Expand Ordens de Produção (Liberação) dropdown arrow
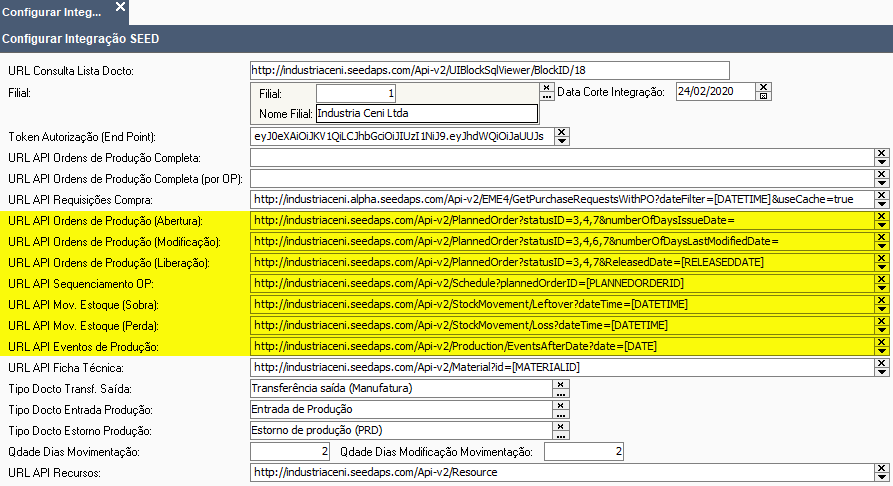The height and width of the screenshot is (486, 893). point(882,267)
